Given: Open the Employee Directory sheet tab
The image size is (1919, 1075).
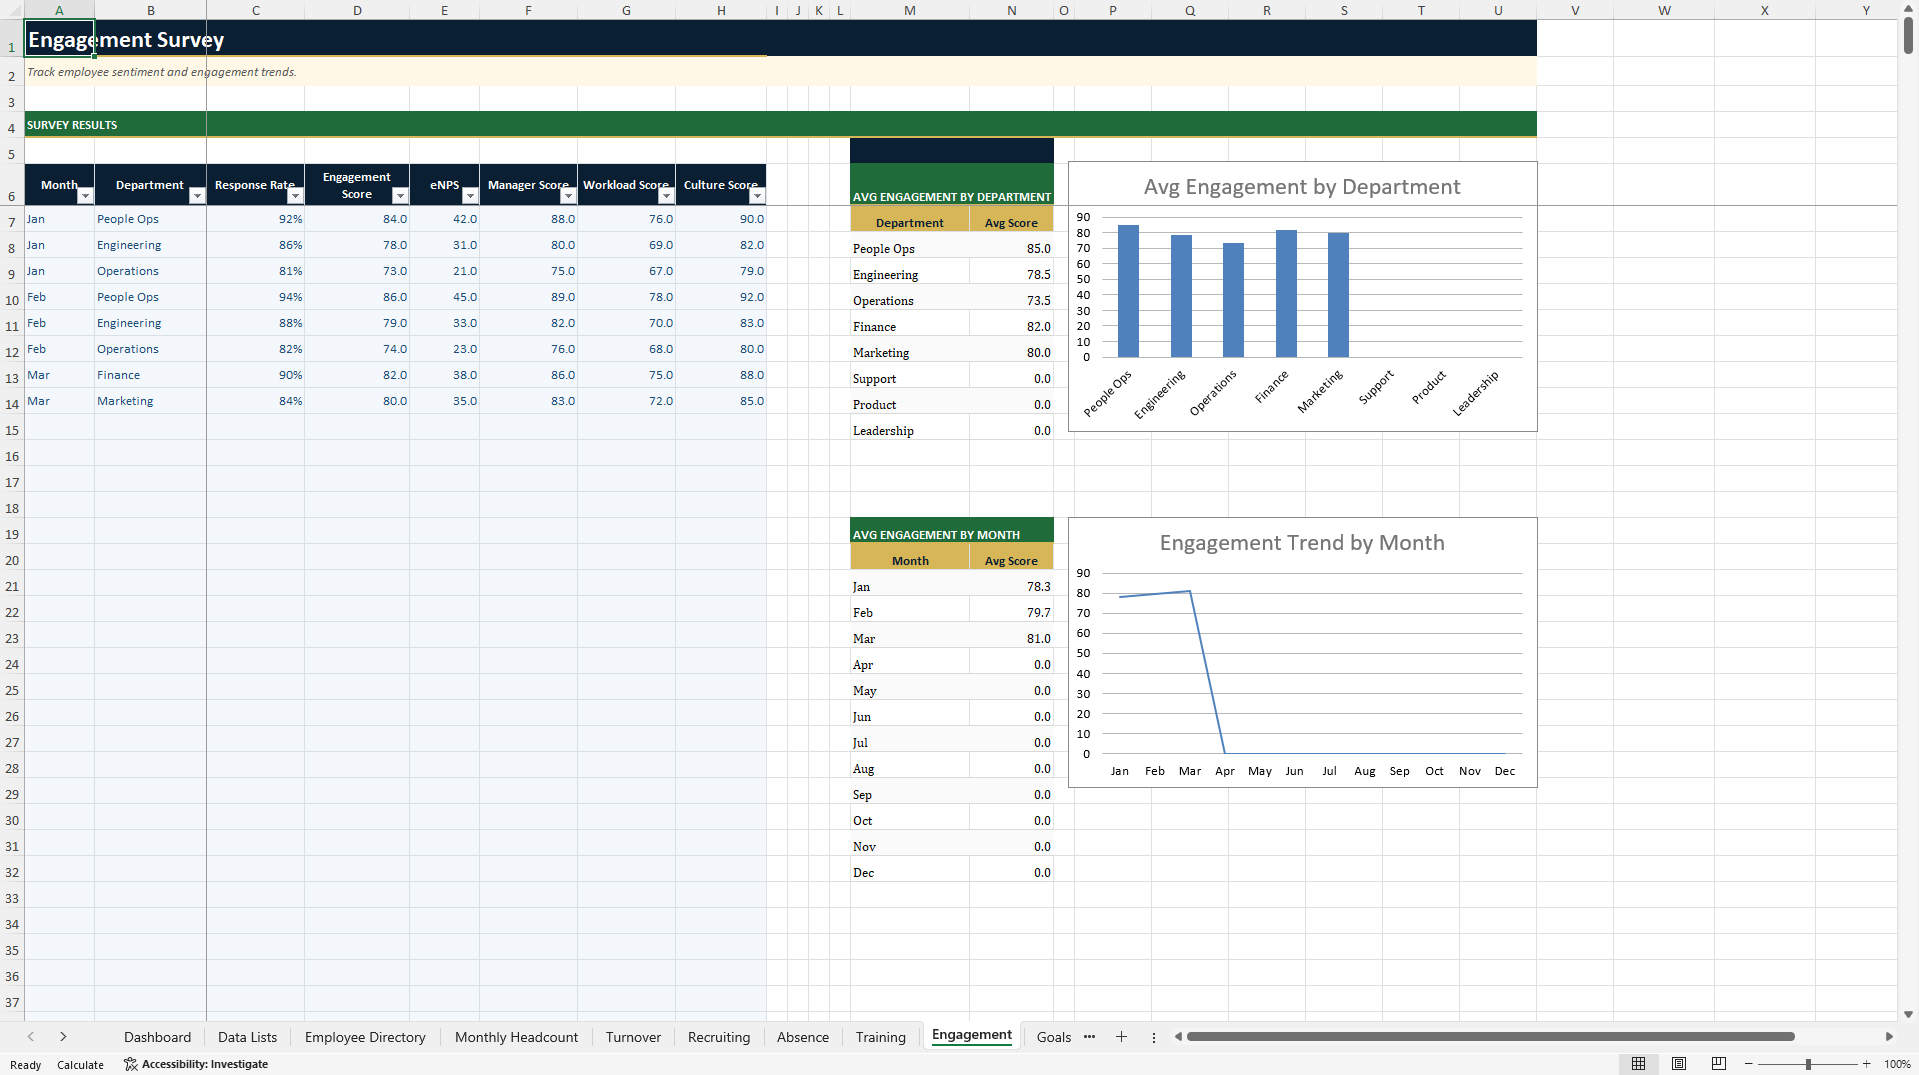Looking at the screenshot, I should pos(365,1037).
